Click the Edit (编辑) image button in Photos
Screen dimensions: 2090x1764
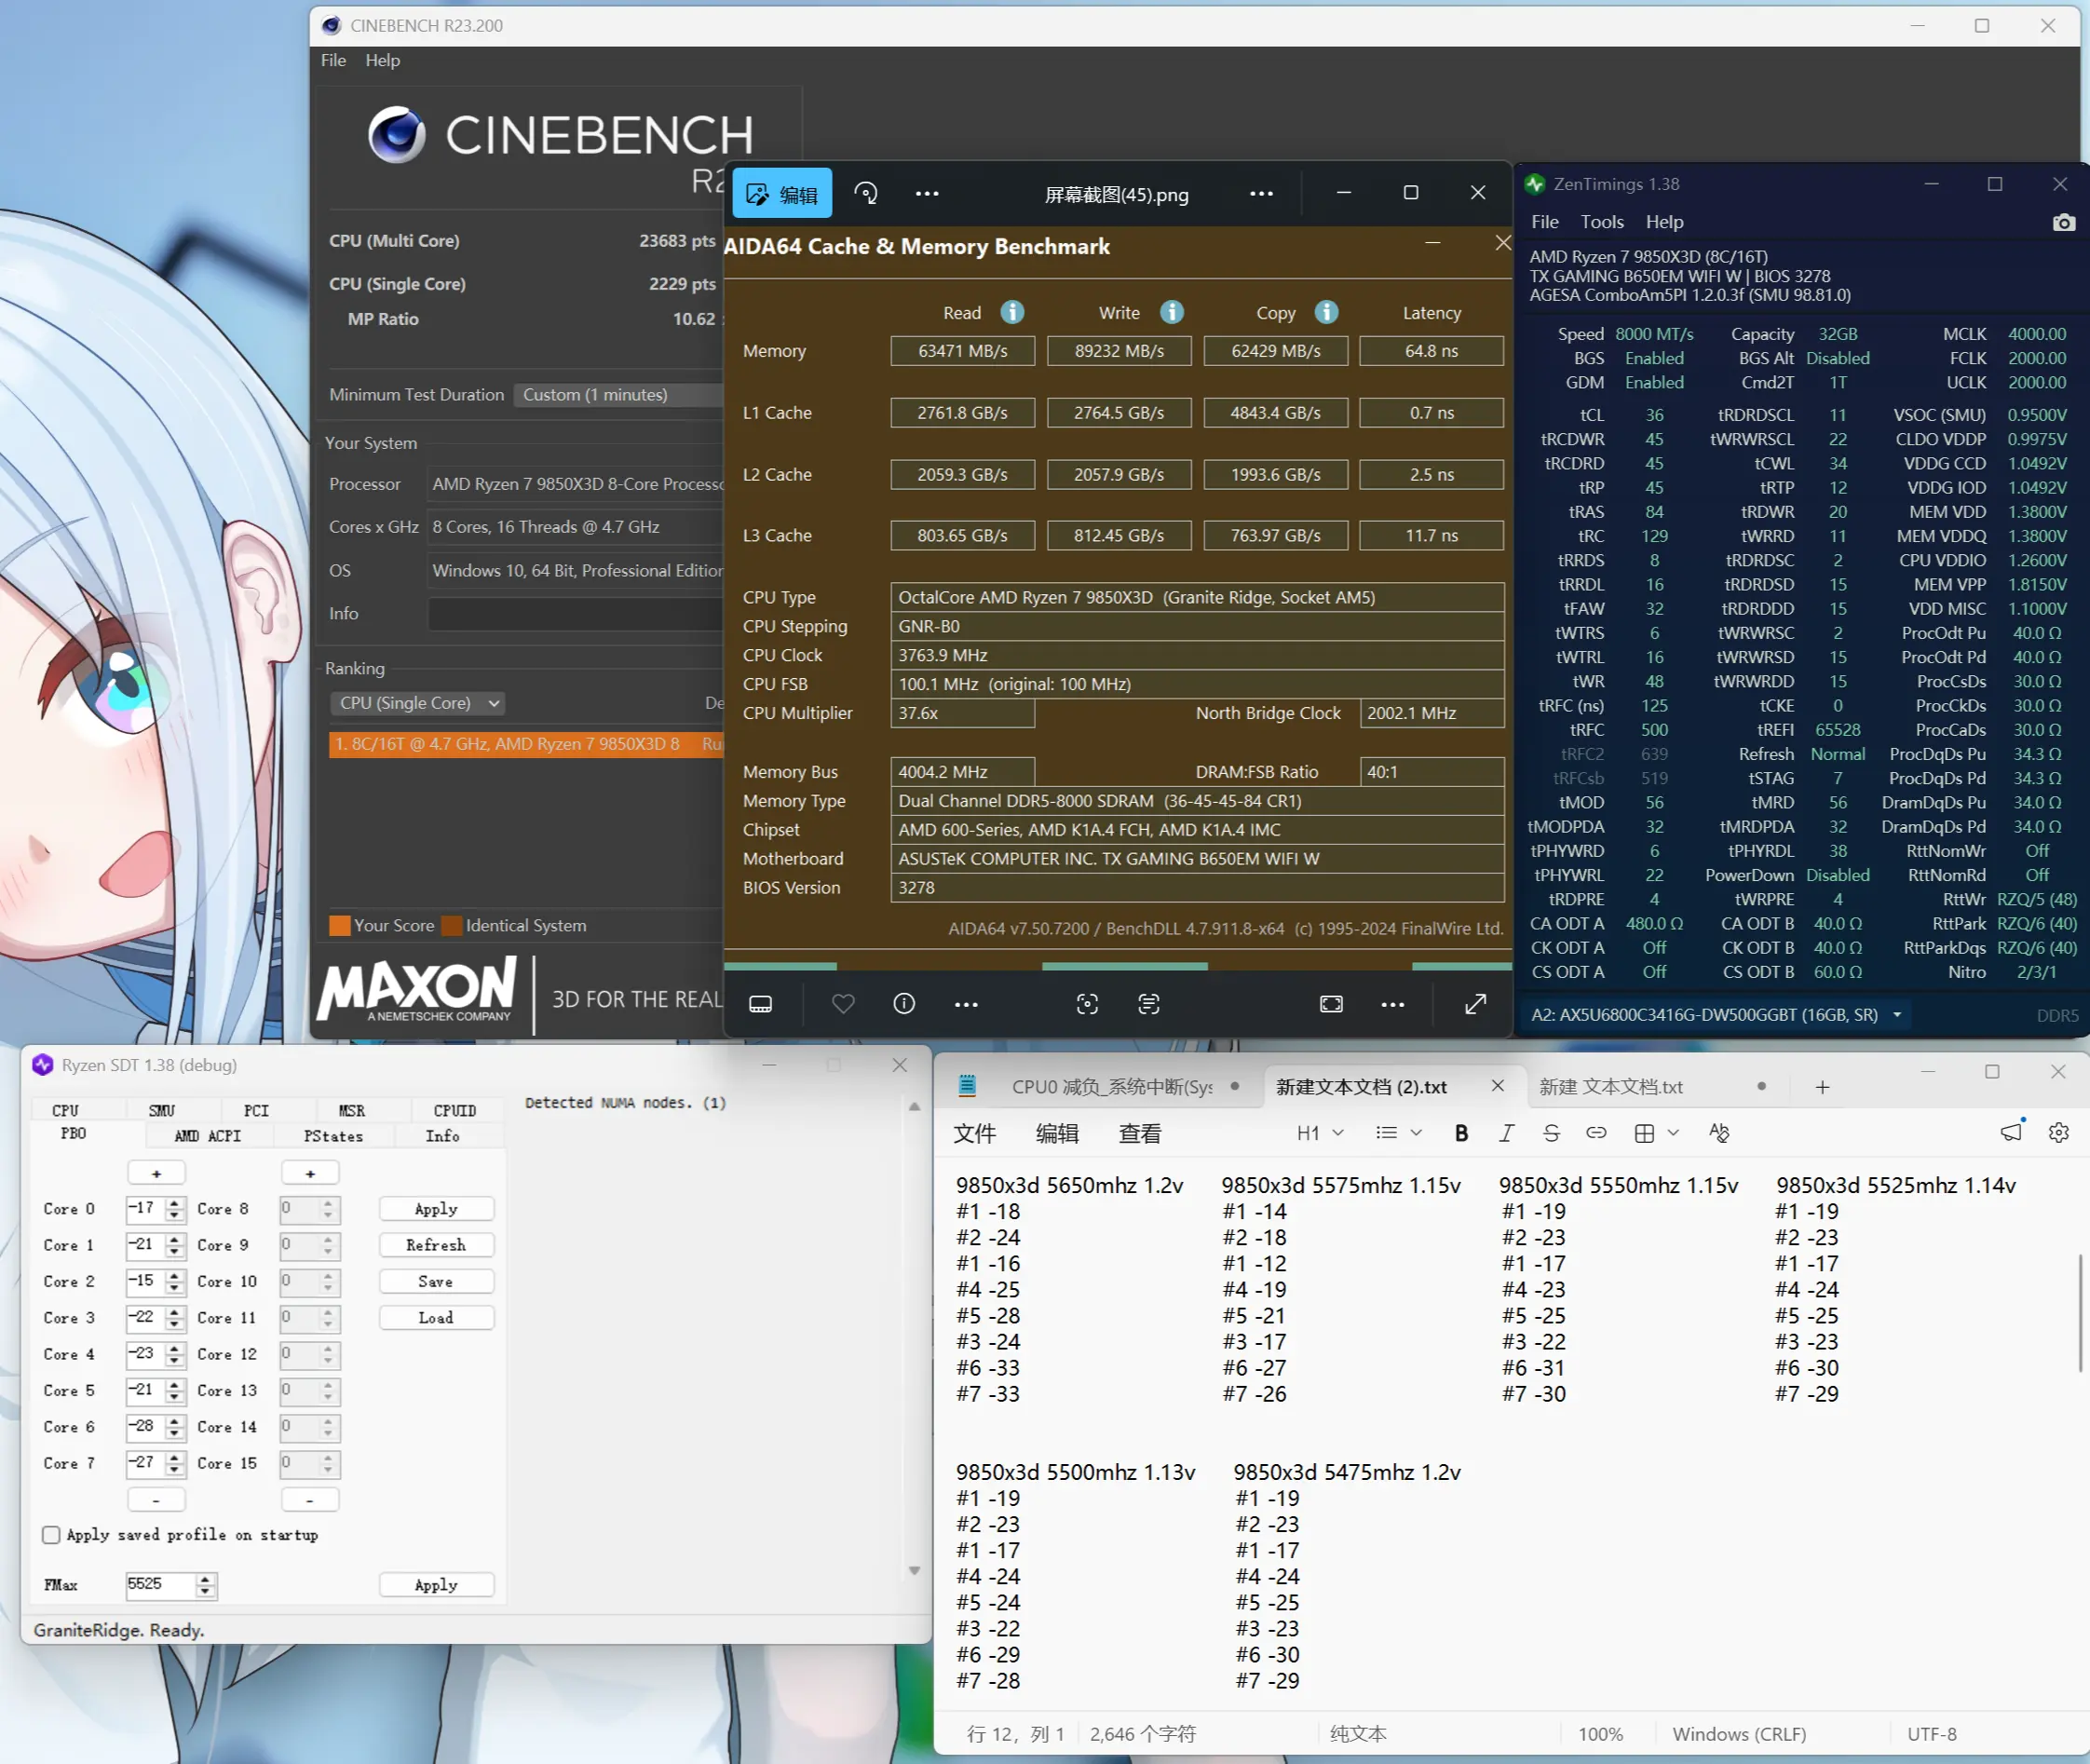[782, 194]
